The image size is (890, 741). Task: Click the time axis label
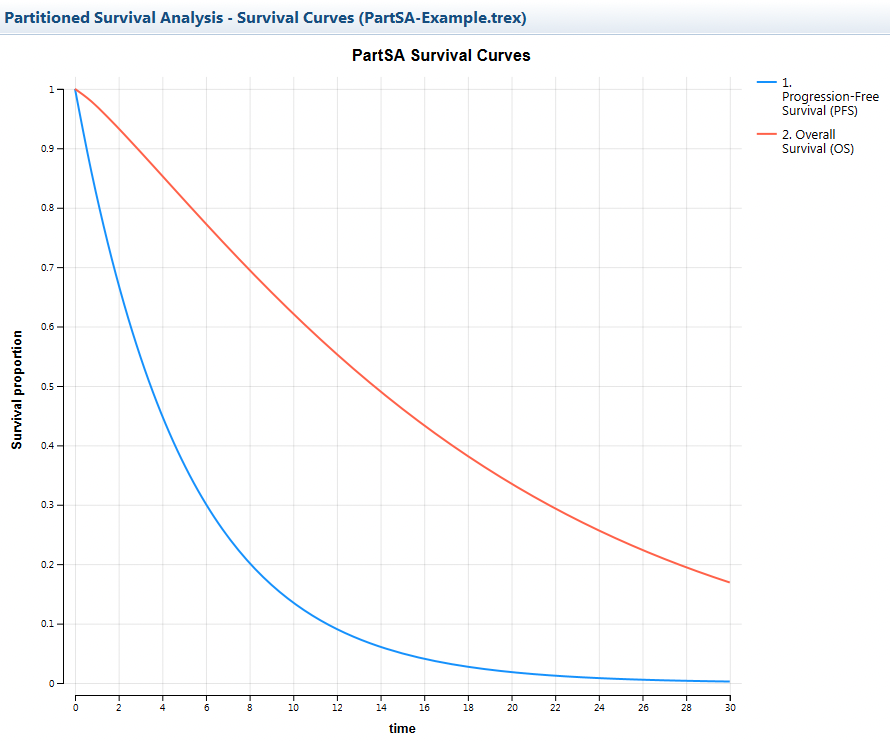coord(401,728)
